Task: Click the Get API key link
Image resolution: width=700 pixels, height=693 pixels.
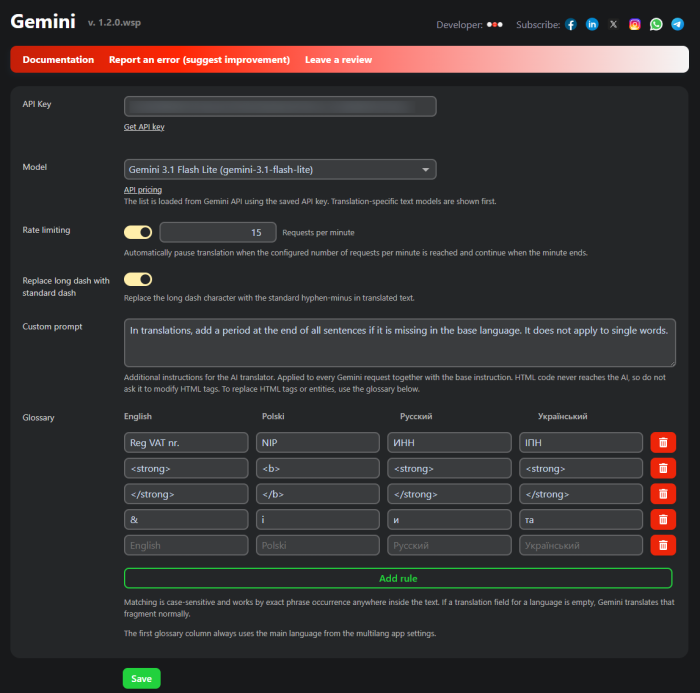Action: point(144,127)
